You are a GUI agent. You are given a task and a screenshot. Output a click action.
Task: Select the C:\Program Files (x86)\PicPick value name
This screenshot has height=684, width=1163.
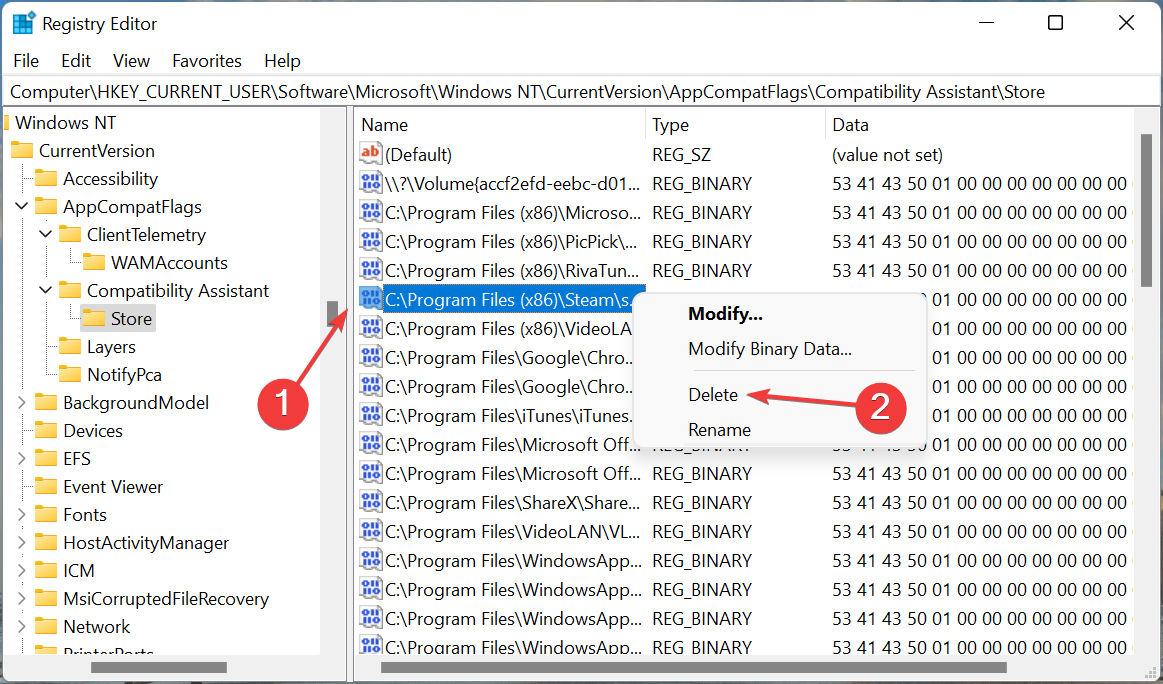pyautogui.click(x=512, y=241)
